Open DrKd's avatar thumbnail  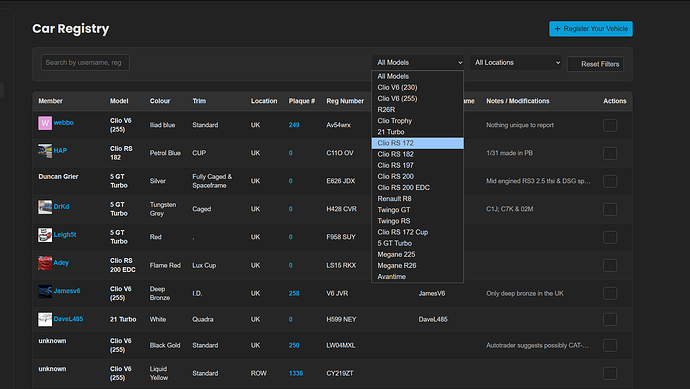pyautogui.click(x=45, y=207)
